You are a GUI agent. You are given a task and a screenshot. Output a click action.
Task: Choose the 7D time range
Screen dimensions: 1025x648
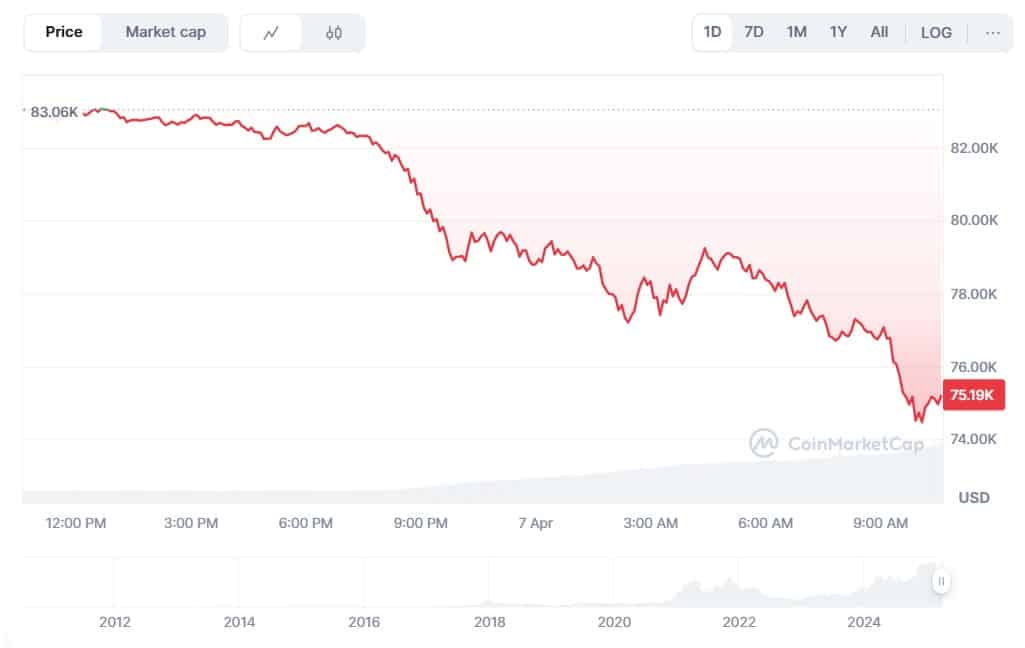(754, 32)
